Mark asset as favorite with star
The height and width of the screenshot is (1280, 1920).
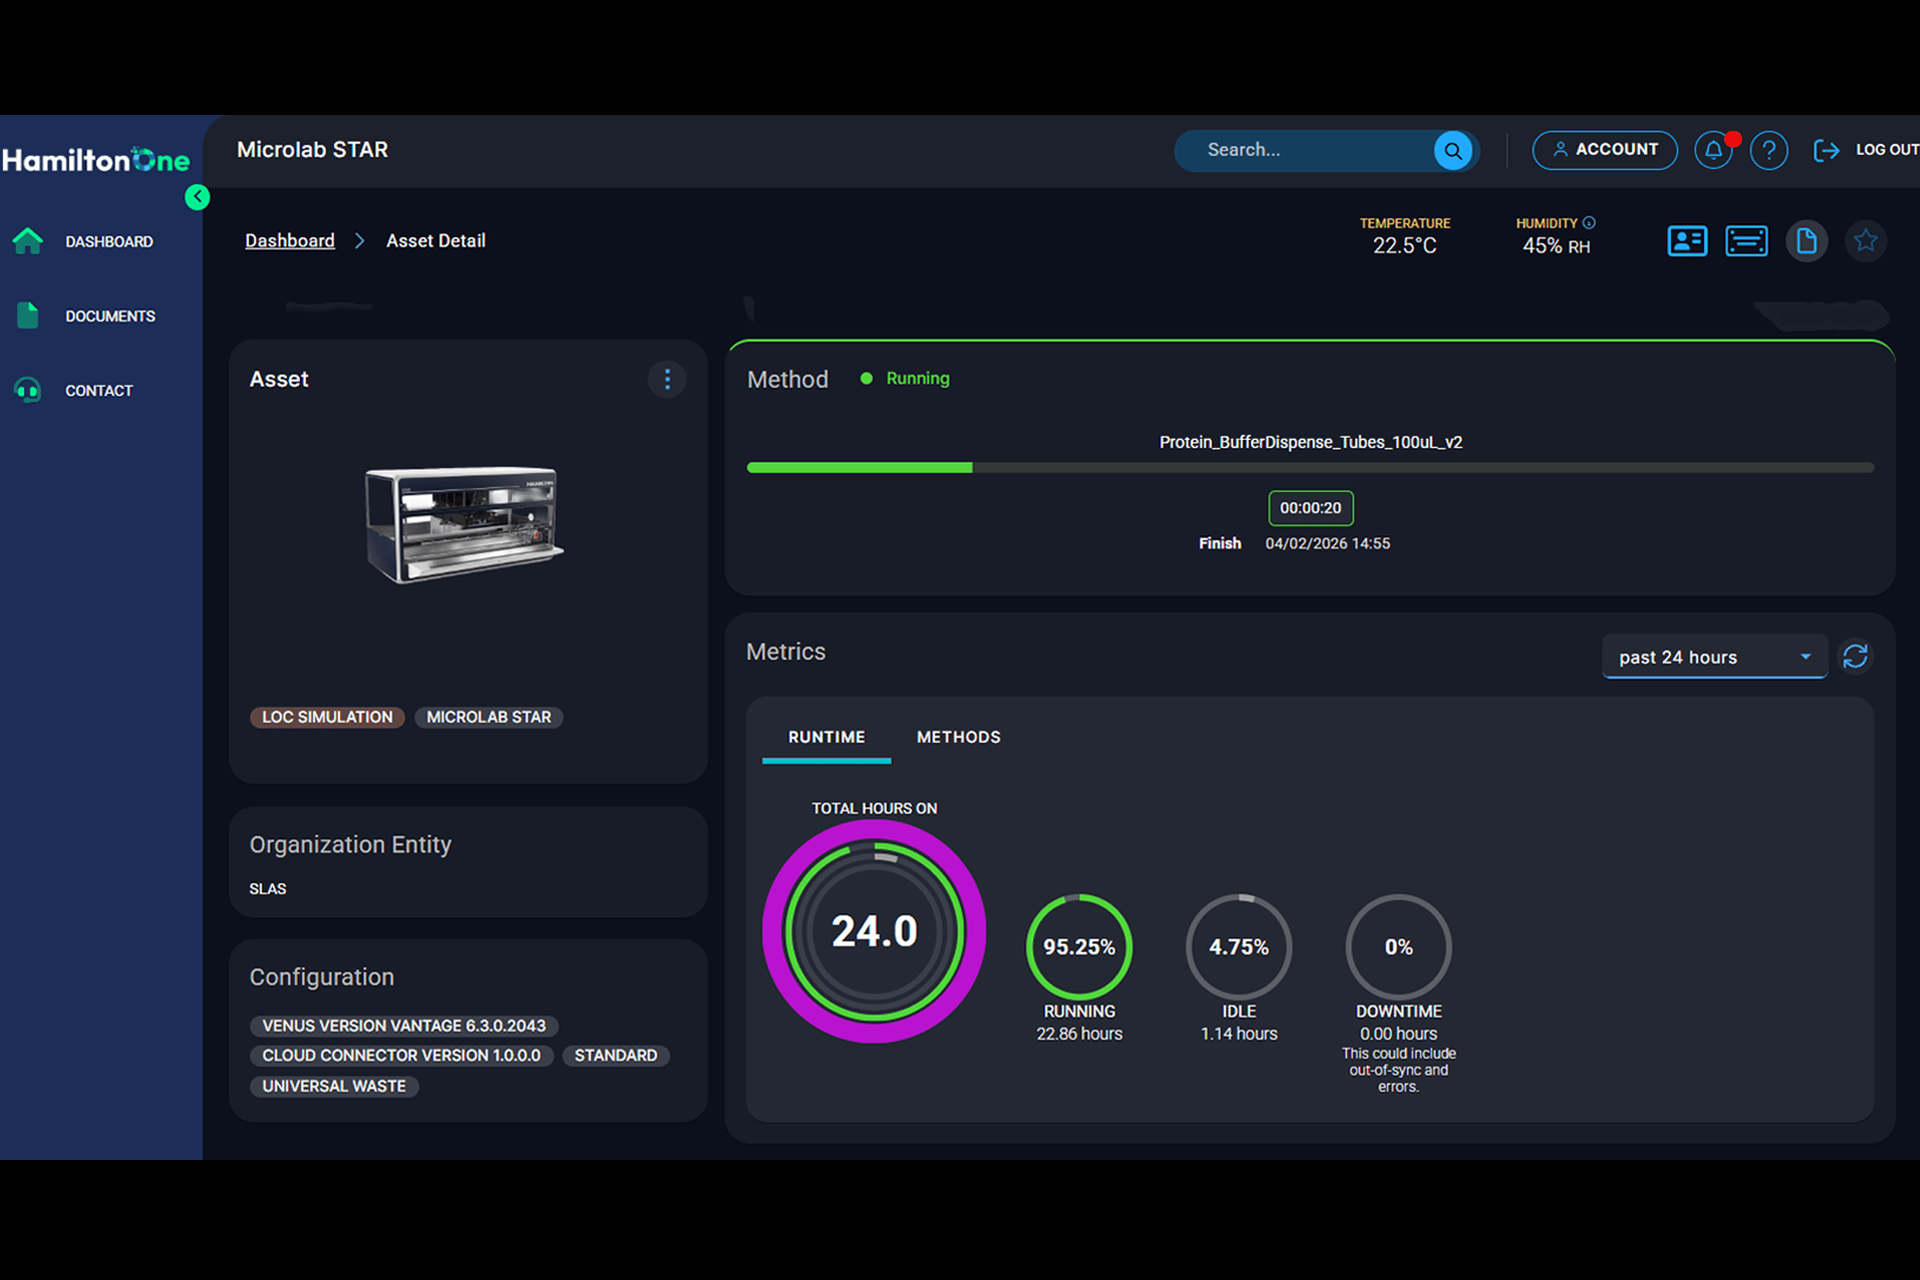coord(1865,241)
